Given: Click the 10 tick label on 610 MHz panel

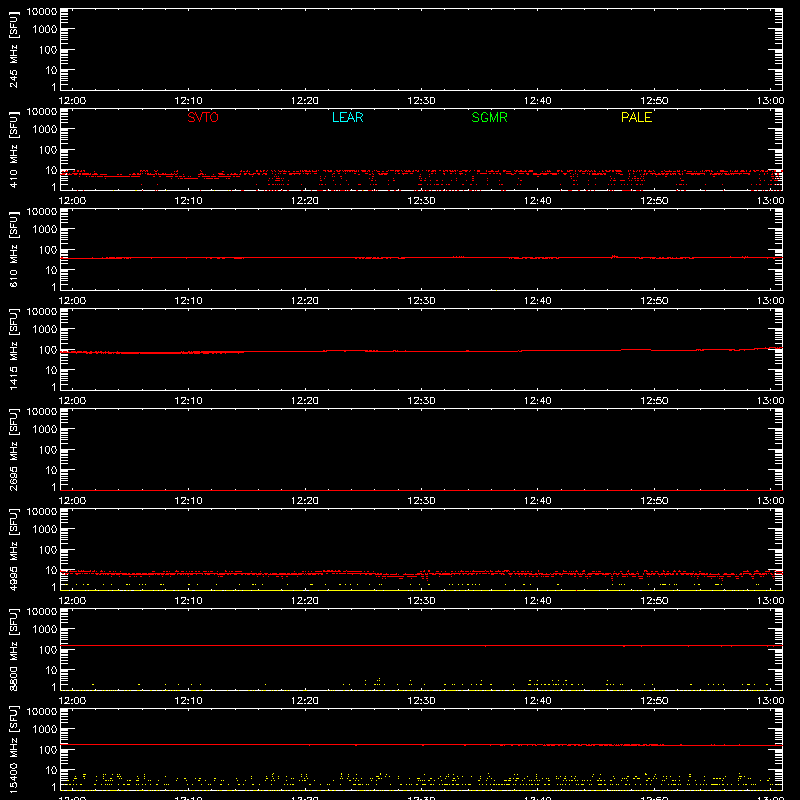Looking at the screenshot, I should pyautogui.click(x=51, y=270).
